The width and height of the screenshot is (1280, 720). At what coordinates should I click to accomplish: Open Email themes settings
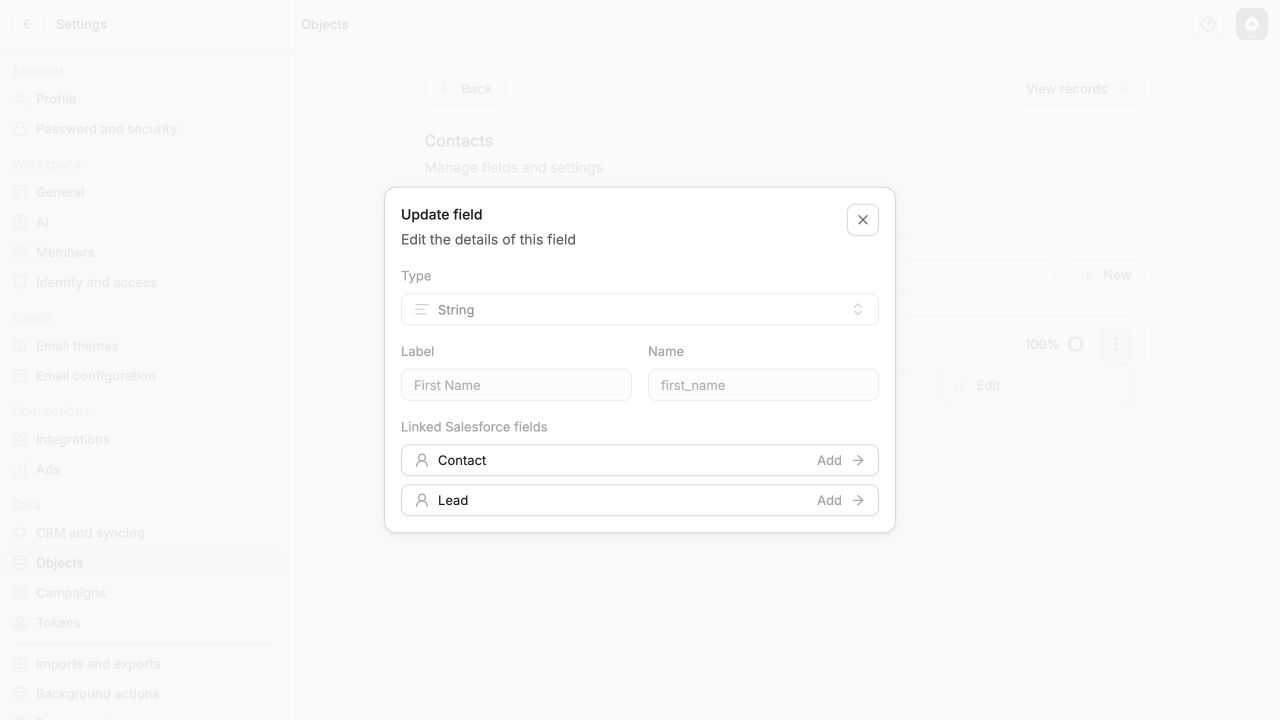(x=145, y=346)
